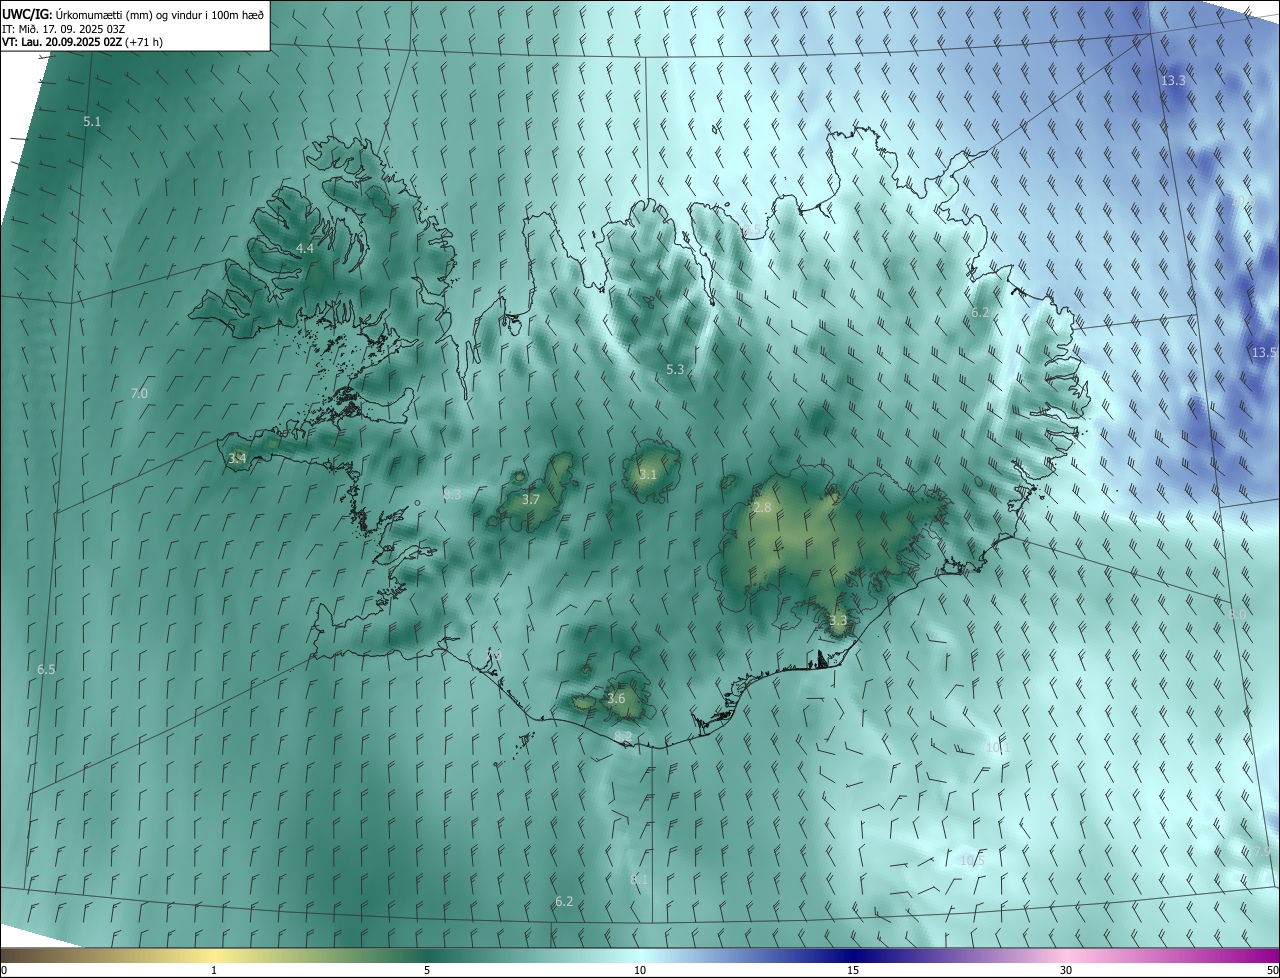Click the 10.1 value label

tap(998, 747)
